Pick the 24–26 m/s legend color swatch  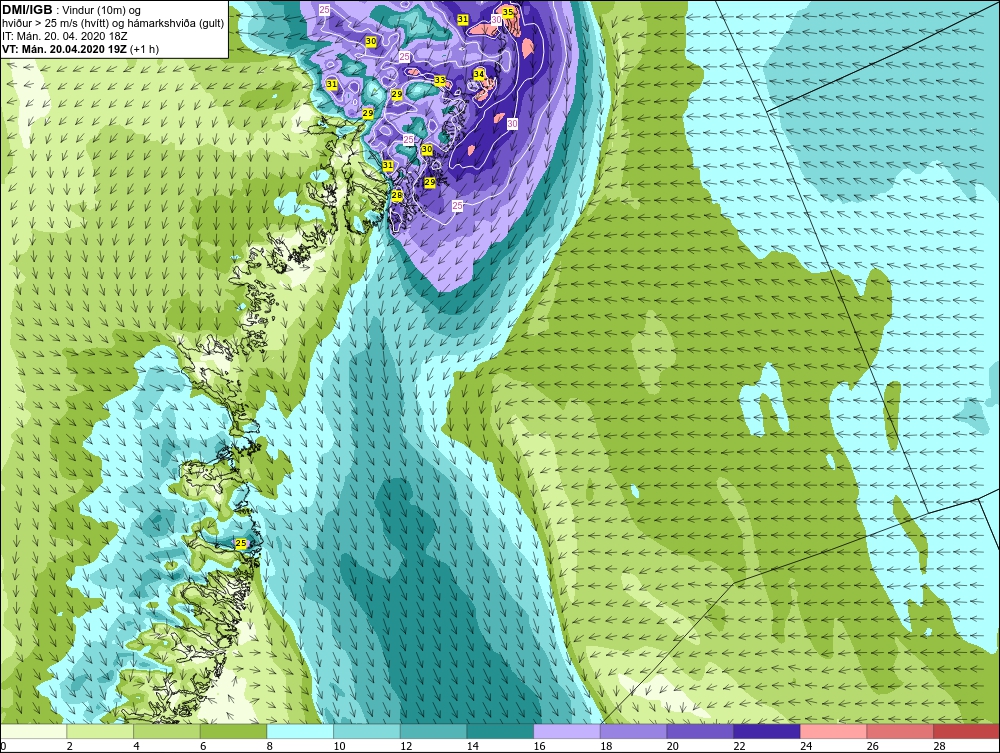tap(833, 731)
